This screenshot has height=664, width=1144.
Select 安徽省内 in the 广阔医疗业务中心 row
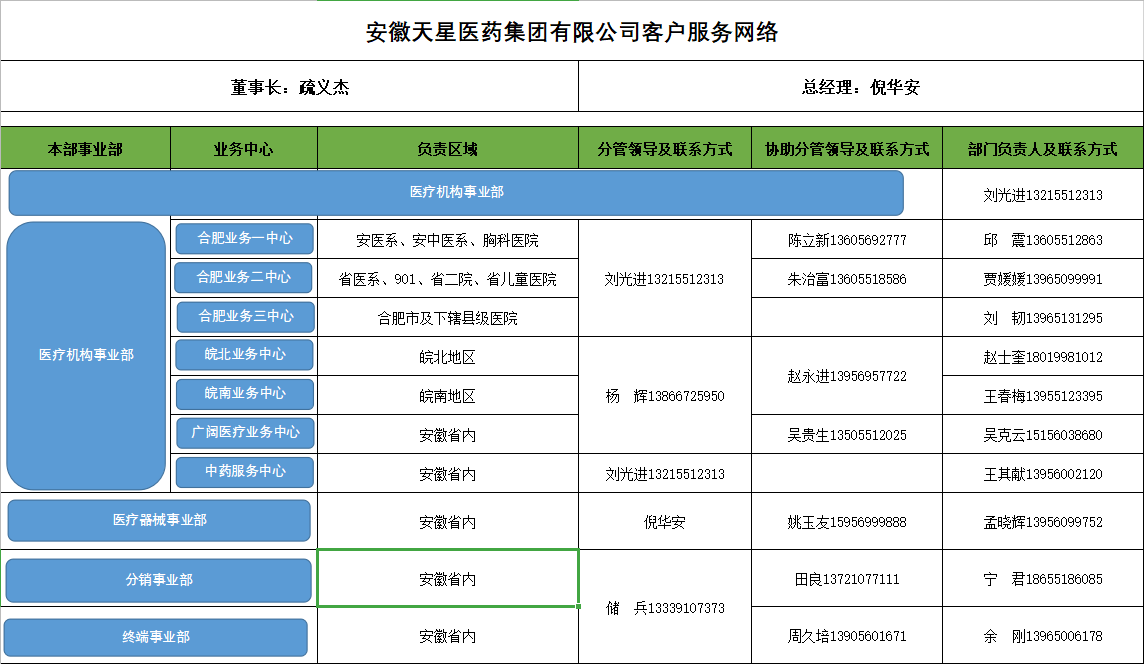tap(448, 435)
